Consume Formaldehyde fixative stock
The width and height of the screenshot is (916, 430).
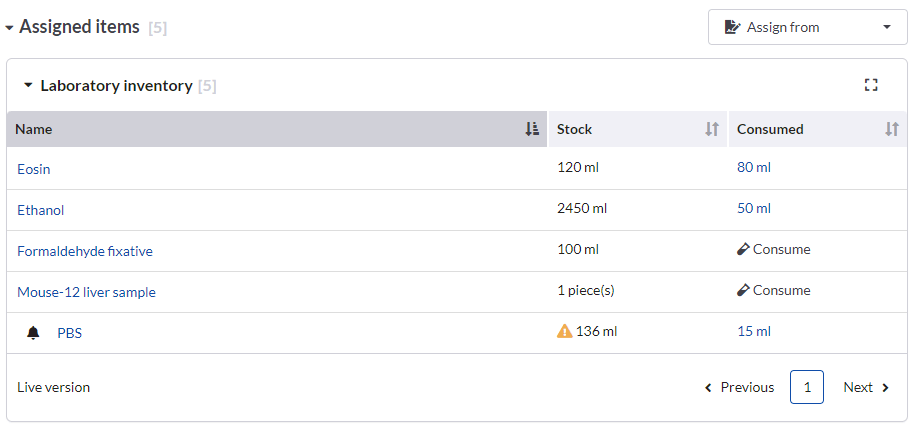(x=774, y=250)
